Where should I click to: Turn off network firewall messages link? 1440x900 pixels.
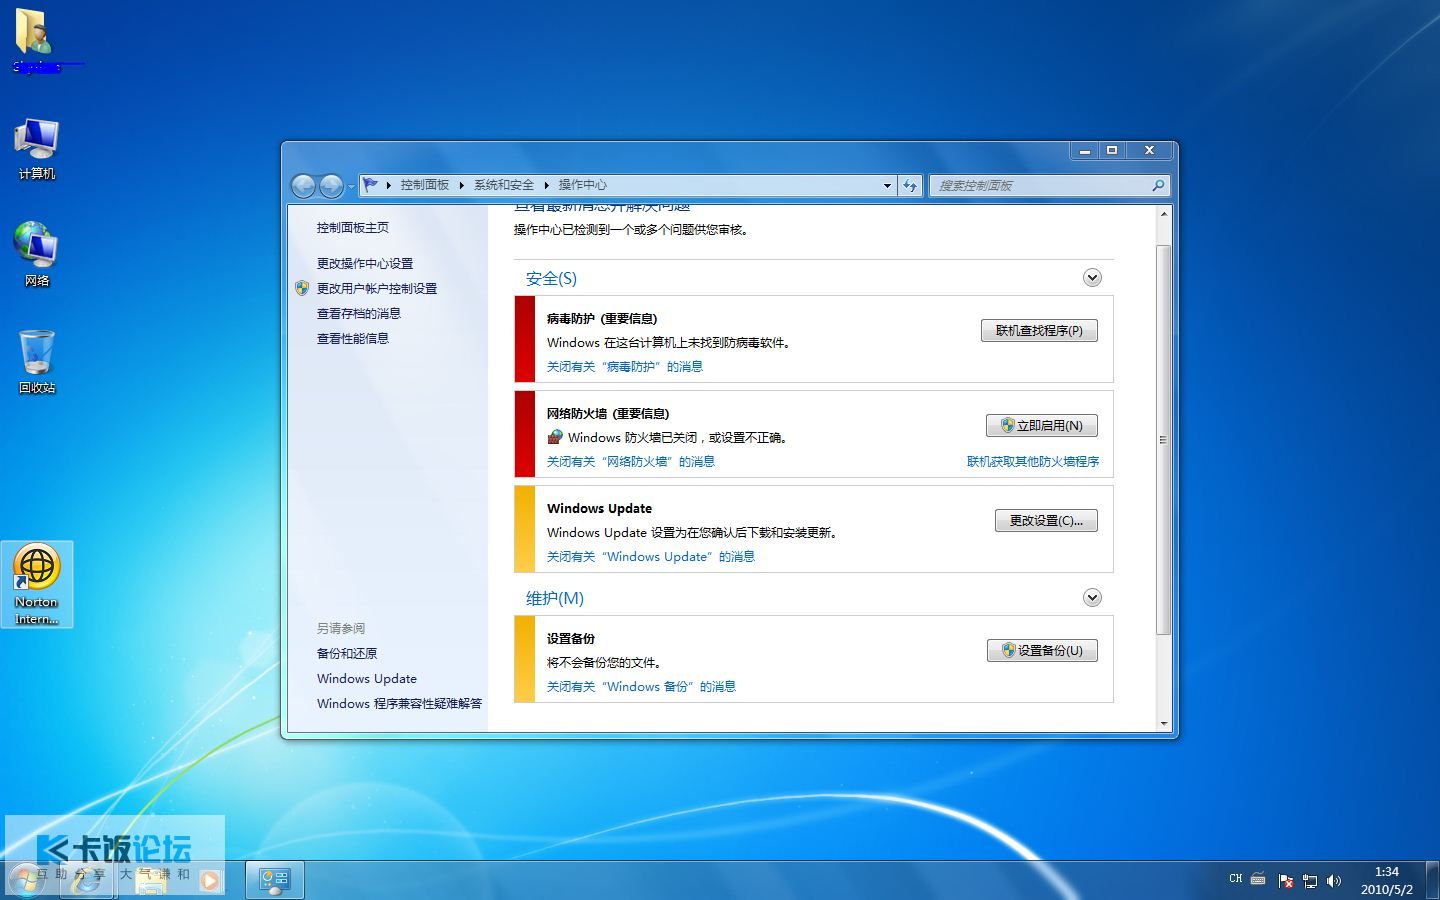(631, 462)
